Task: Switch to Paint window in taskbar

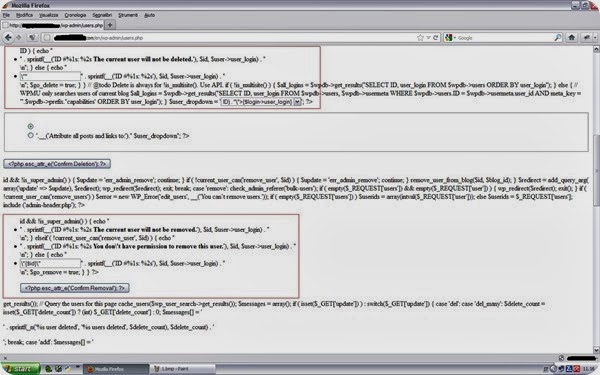Action: 182,369
